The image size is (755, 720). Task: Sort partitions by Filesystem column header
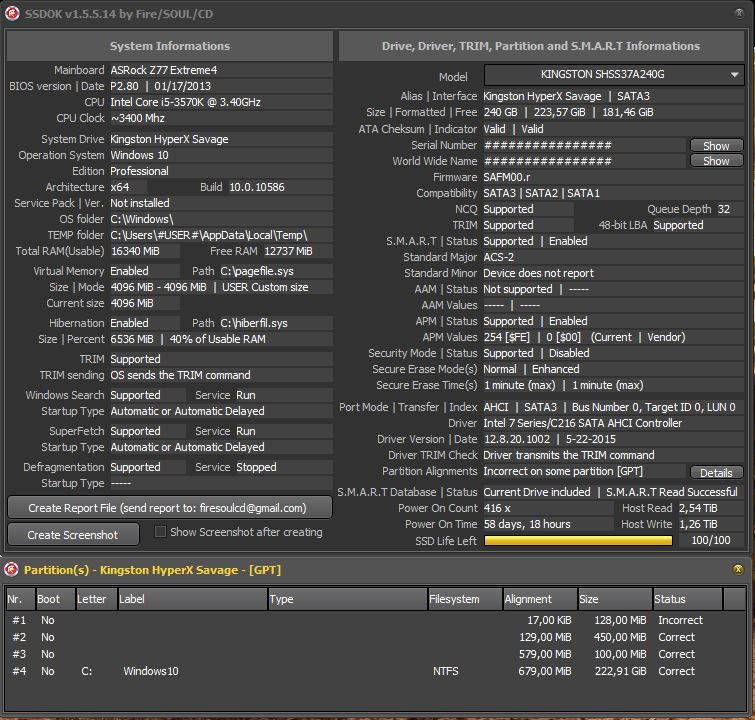465,599
